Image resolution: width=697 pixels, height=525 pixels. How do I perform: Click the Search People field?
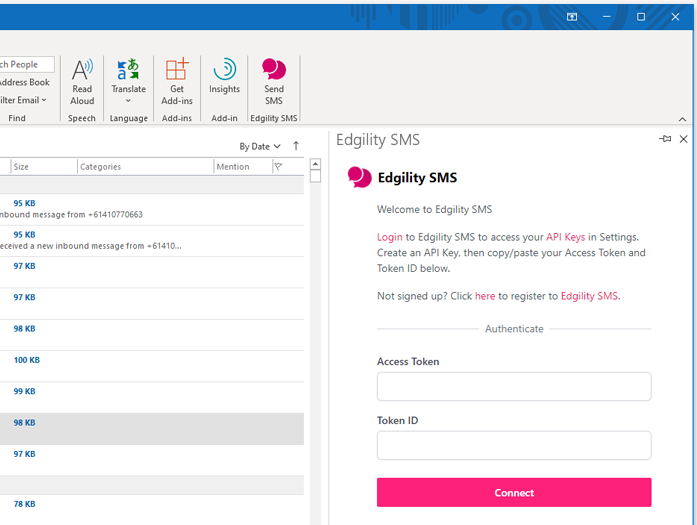[27, 64]
